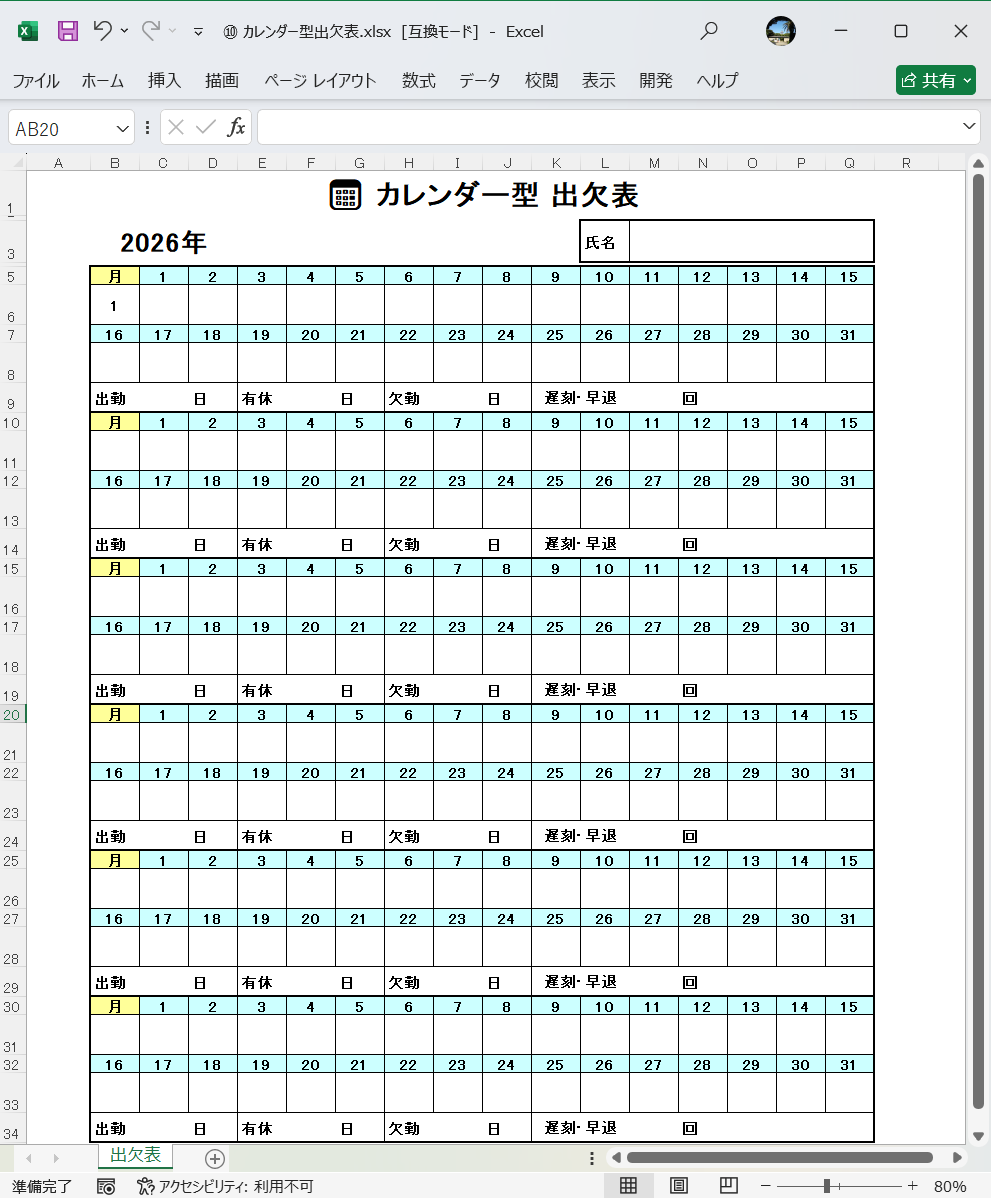Viewport: 991px width, 1198px height.
Task: Click the accessibility status icon
Action: tap(145, 1186)
